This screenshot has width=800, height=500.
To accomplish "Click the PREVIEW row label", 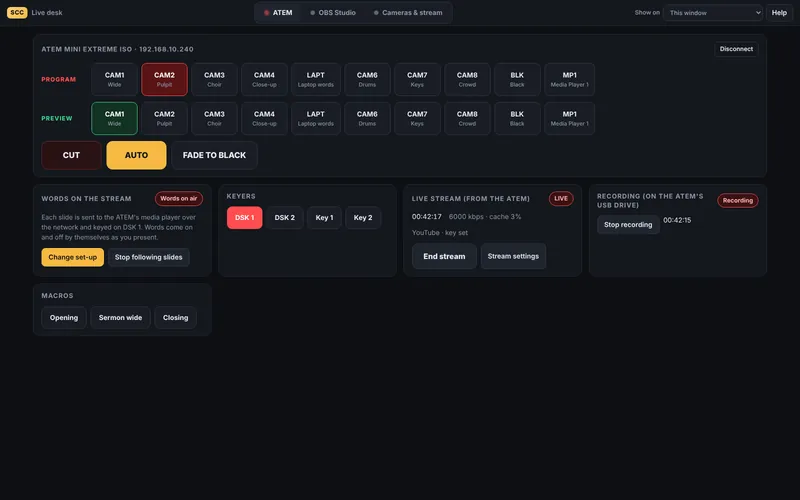I will tap(57, 118).
